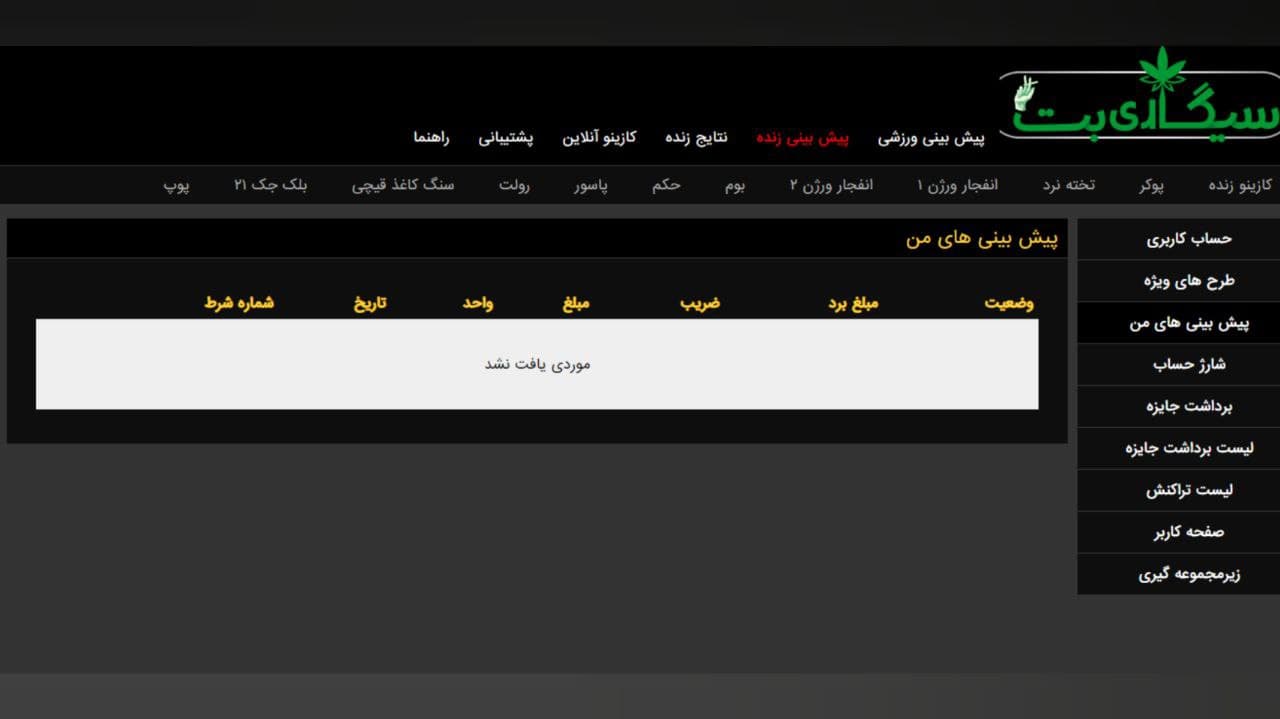Open برداشت جایزه sidebar option
This screenshot has width=1280, height=719.
click(1189, 407)
